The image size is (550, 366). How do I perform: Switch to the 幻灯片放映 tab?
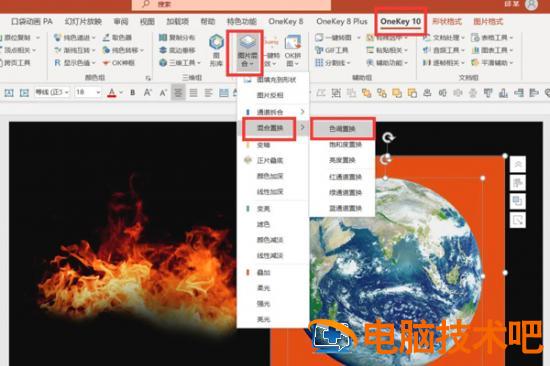(x=83, y=21)
